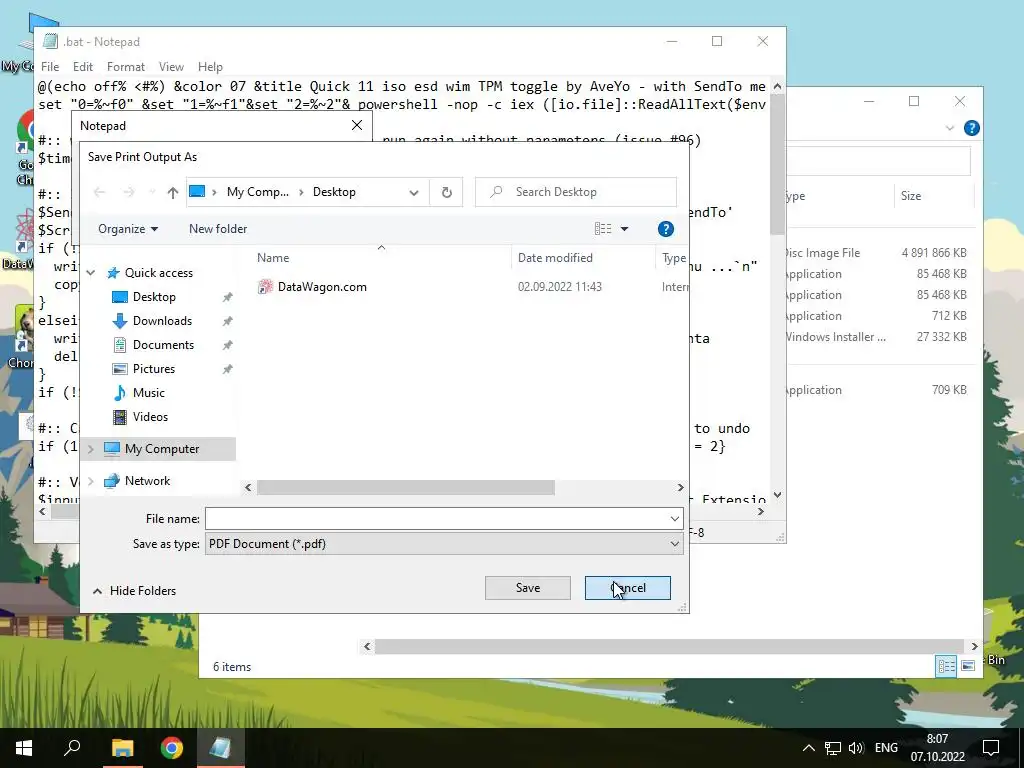The width and height of the screenshot is (1024, 768).
Task: Select Network in the navigation pane
Action: click(x=147, y=481)
